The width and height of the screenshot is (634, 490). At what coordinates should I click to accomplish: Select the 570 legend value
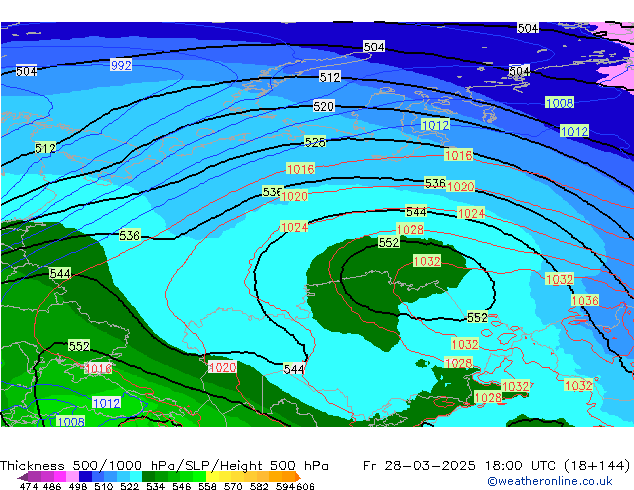[233, 486]
